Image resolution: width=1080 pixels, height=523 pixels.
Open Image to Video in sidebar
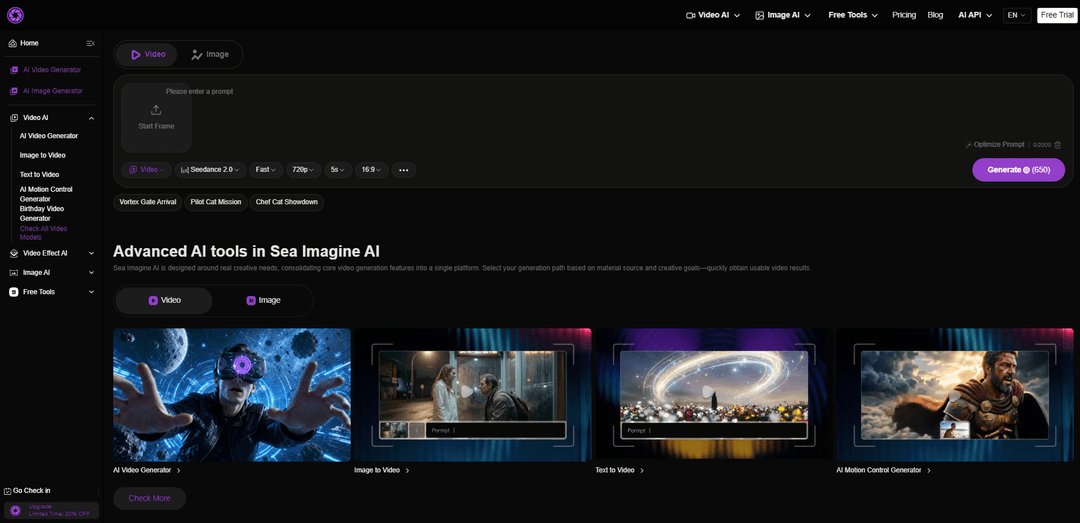(43, 156)
